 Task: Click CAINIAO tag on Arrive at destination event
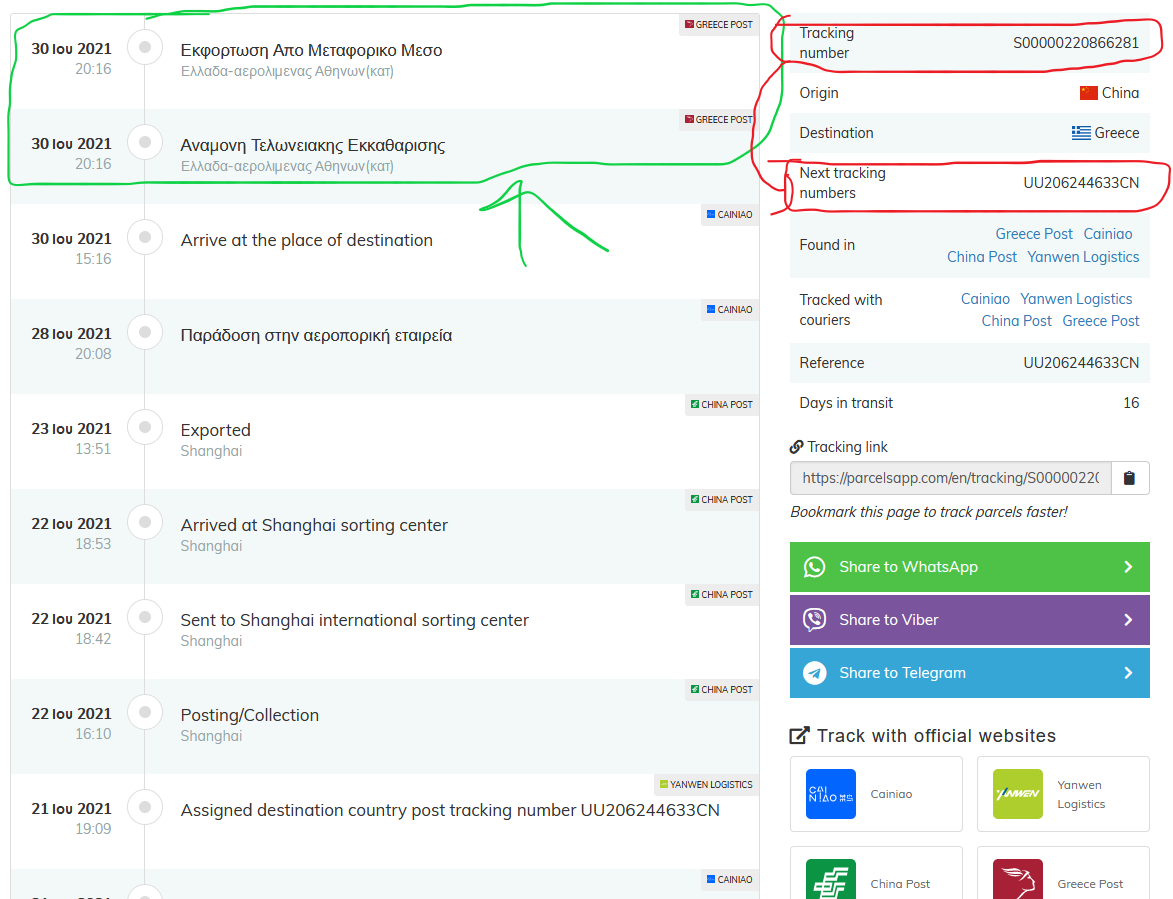pos(730,215)
